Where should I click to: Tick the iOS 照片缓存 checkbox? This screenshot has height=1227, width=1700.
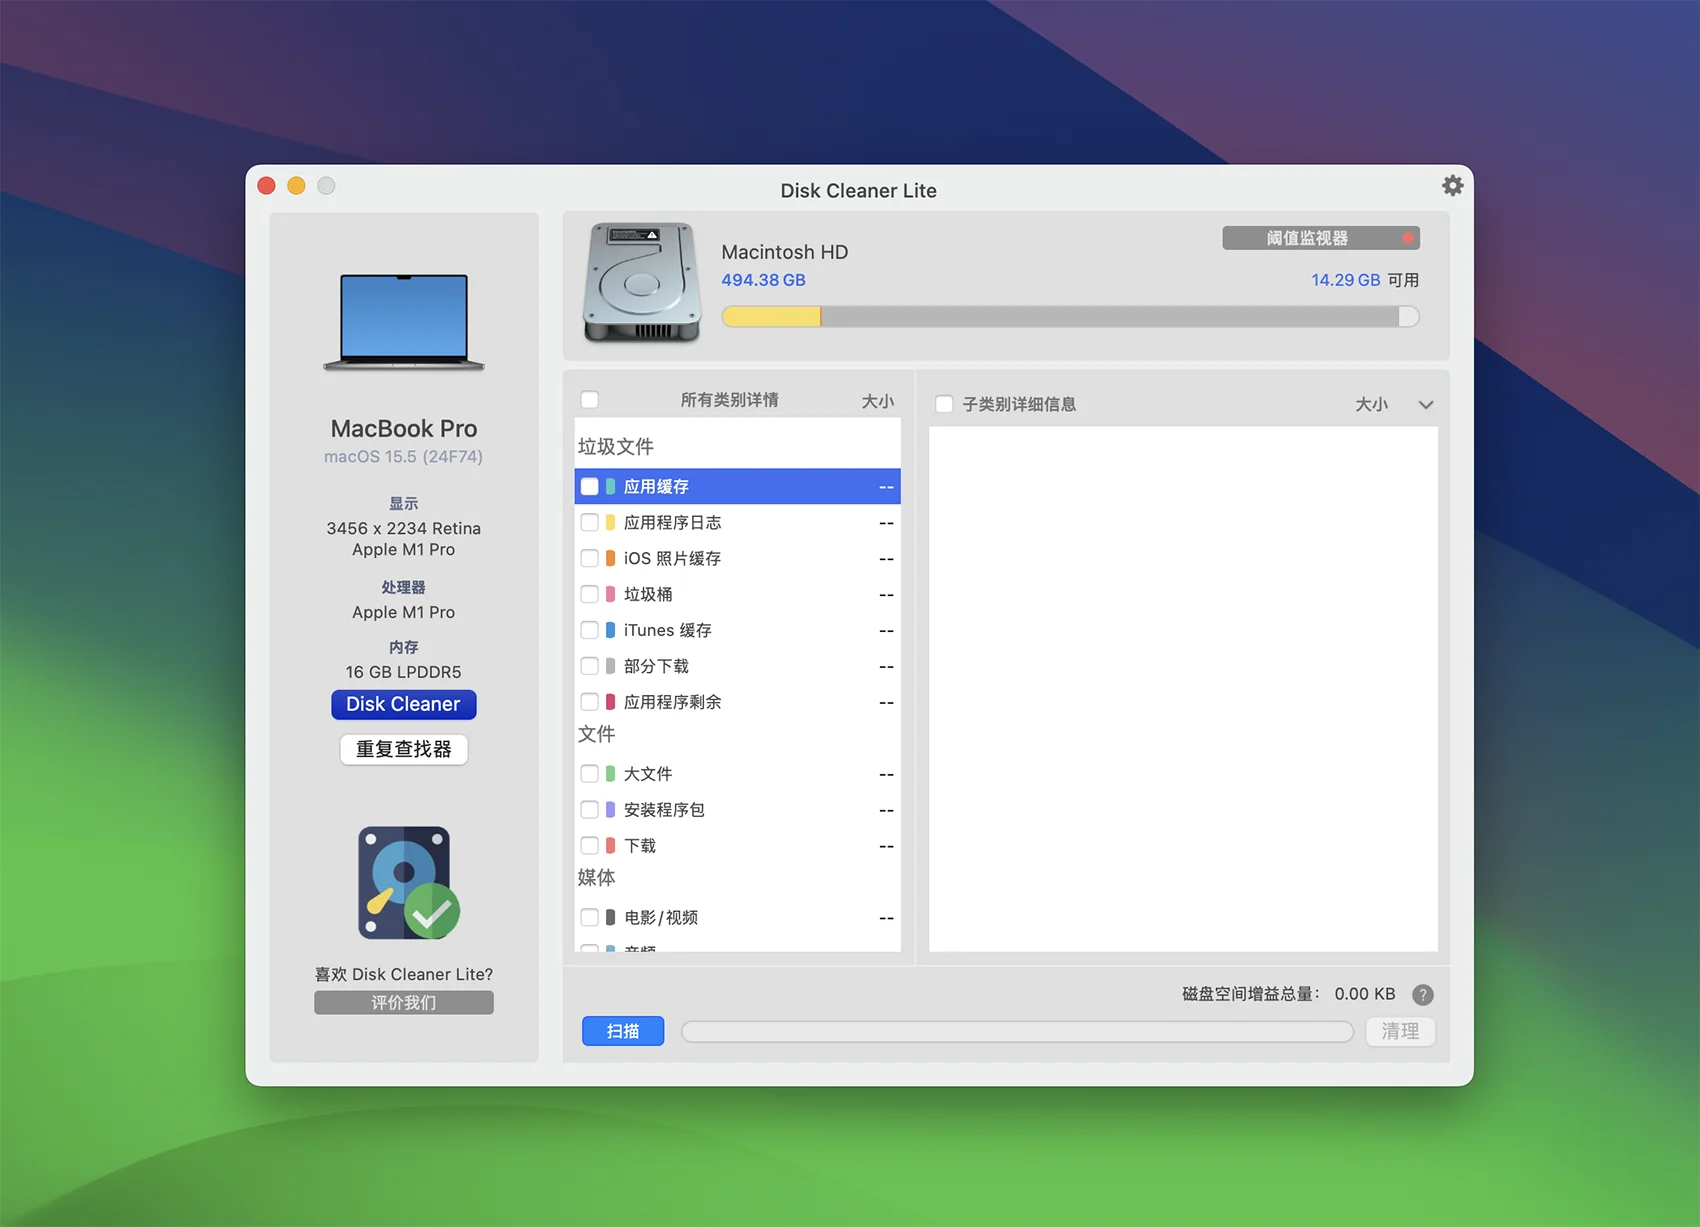click(590, 558)
